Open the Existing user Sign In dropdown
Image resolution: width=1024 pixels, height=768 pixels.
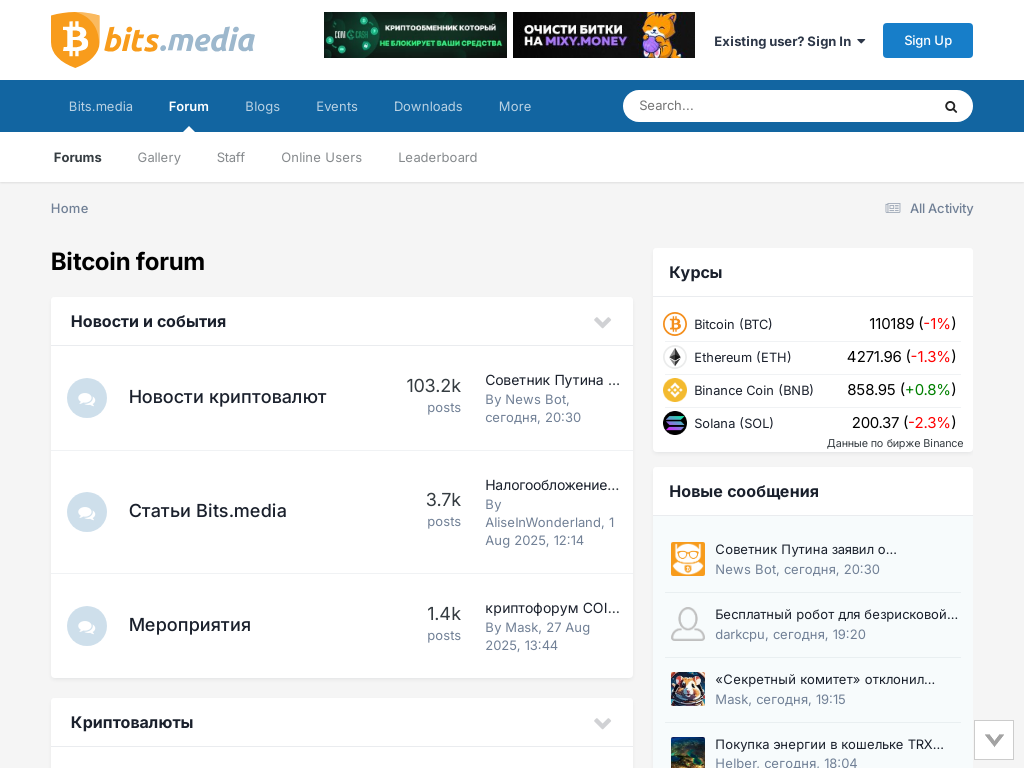click(789, 41)
